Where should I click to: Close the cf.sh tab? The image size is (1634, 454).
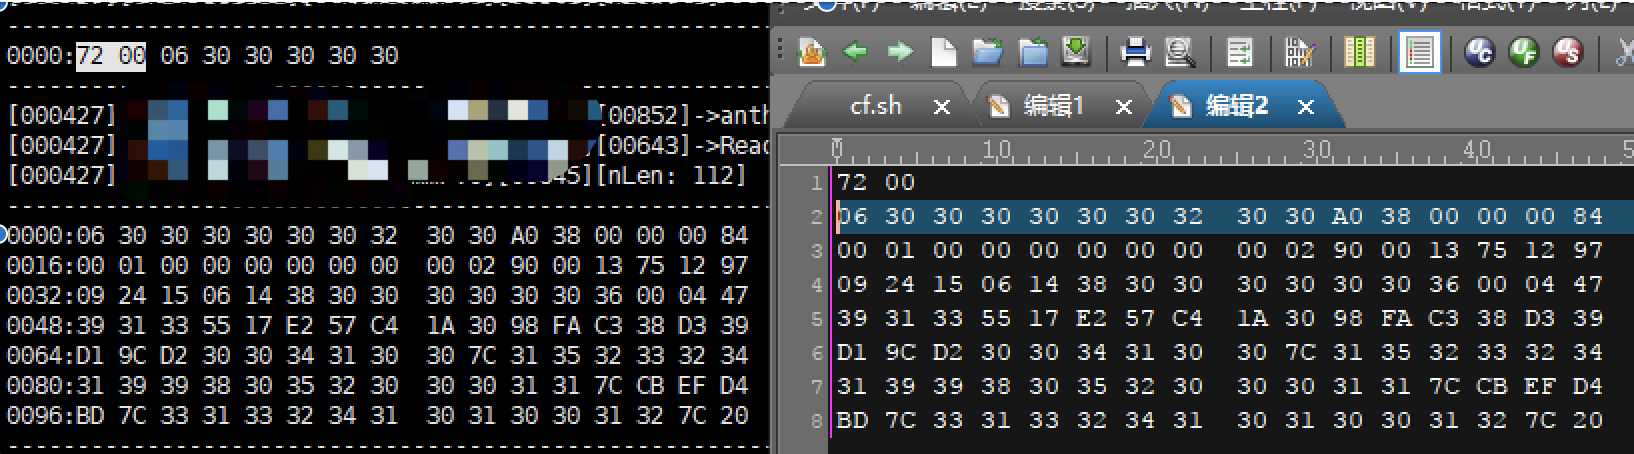tap(941, 107)
